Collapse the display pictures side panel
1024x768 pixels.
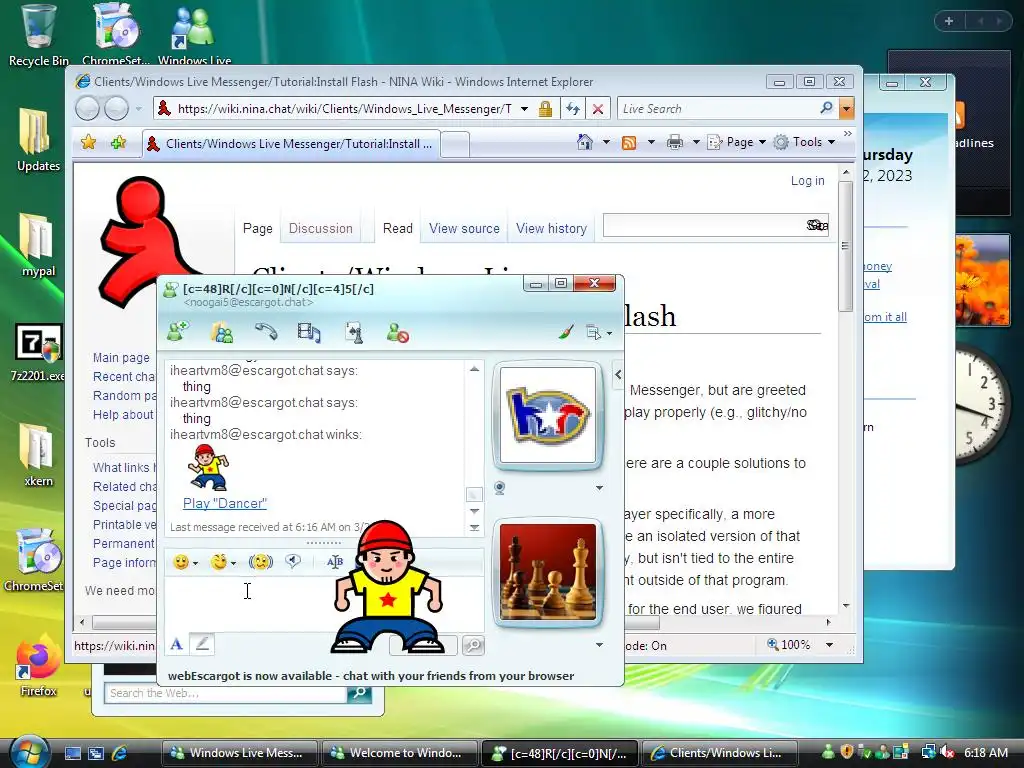pos(618,375)
